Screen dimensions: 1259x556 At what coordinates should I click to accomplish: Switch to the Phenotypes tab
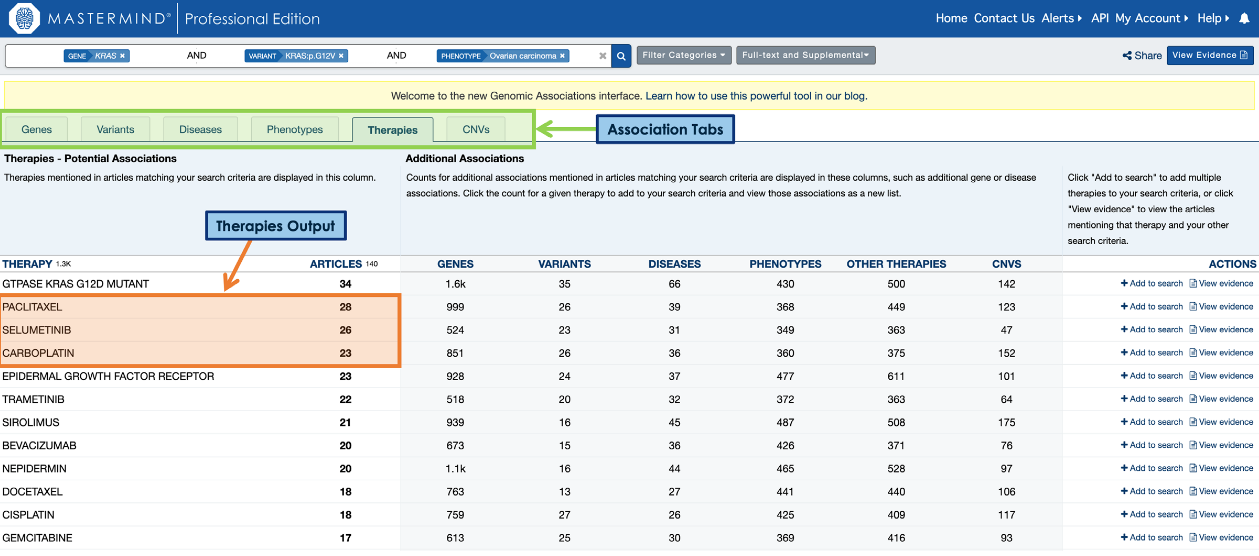pos(295,129)
